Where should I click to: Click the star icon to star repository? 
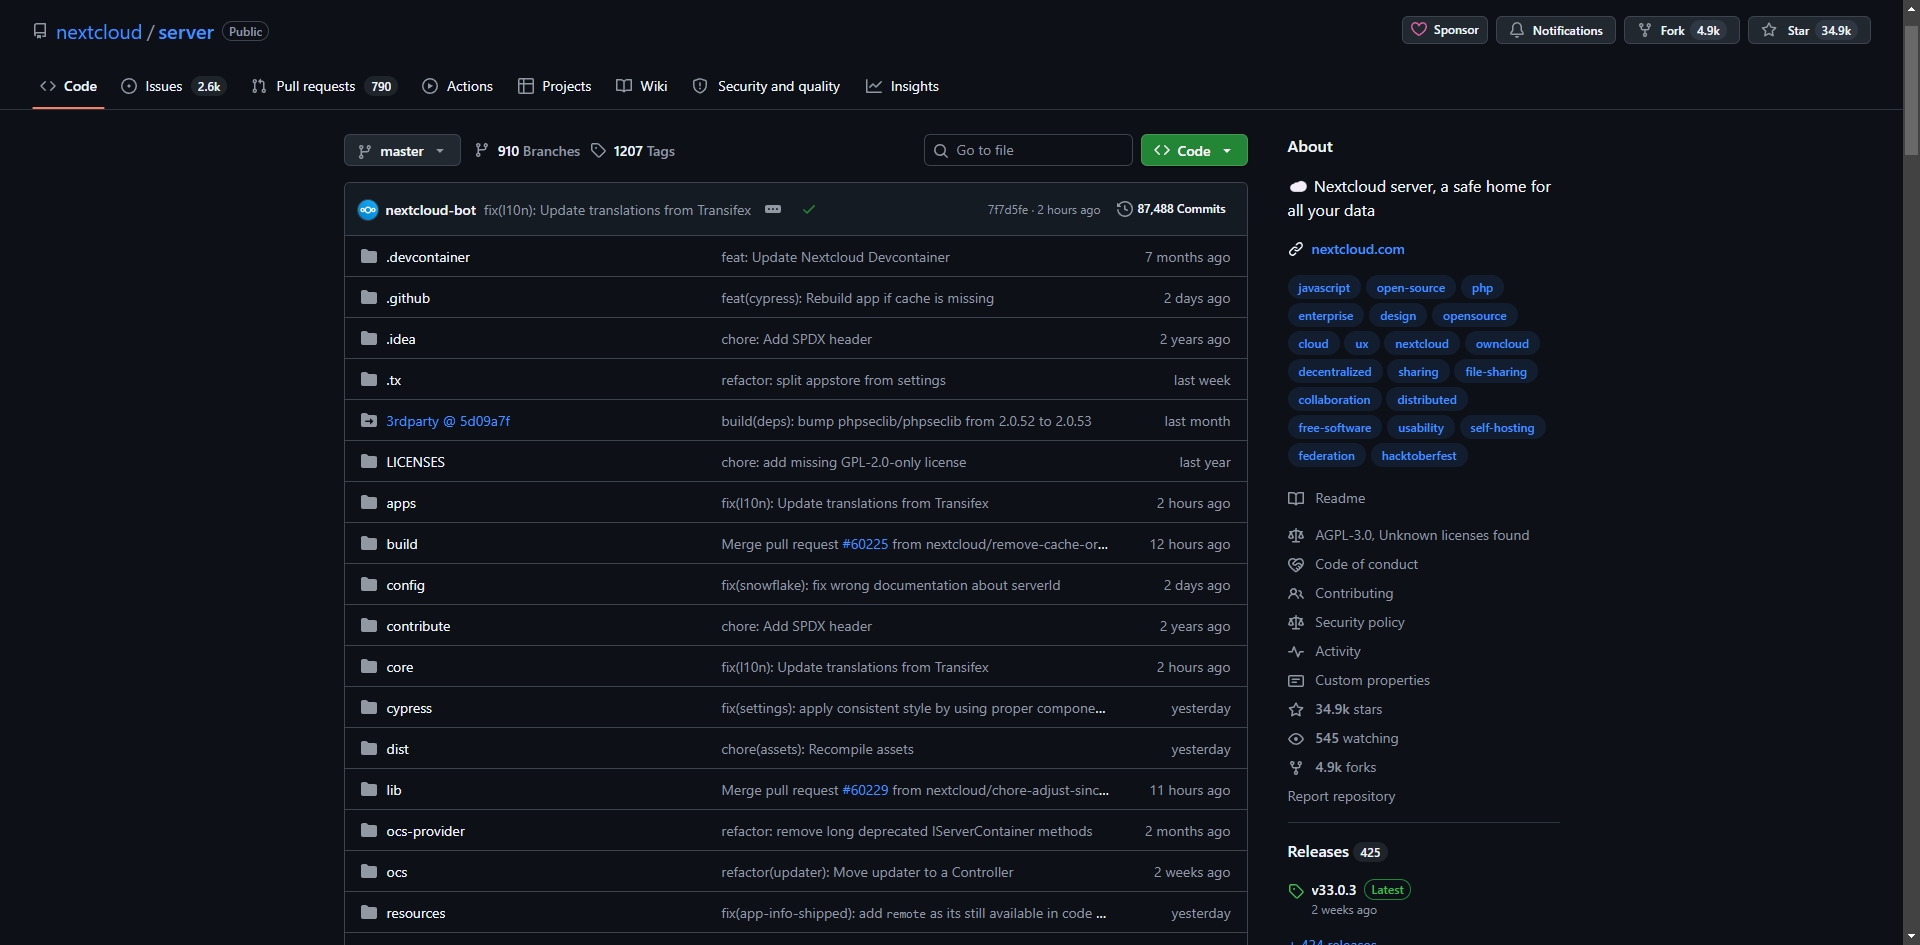(x=1769, y=30)
